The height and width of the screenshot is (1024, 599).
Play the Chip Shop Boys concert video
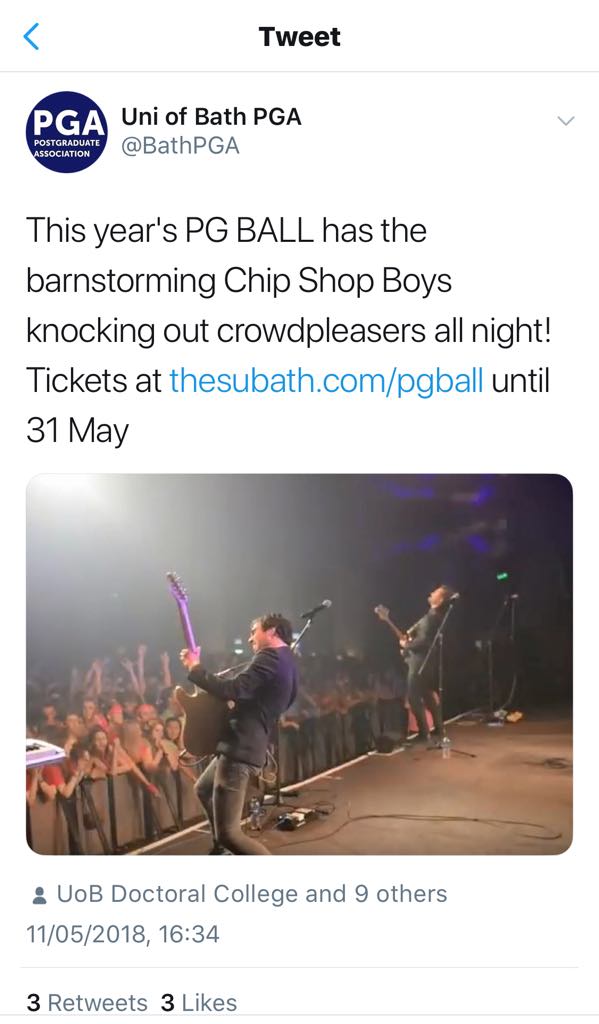pyautogui.click(x=299, y=664)
